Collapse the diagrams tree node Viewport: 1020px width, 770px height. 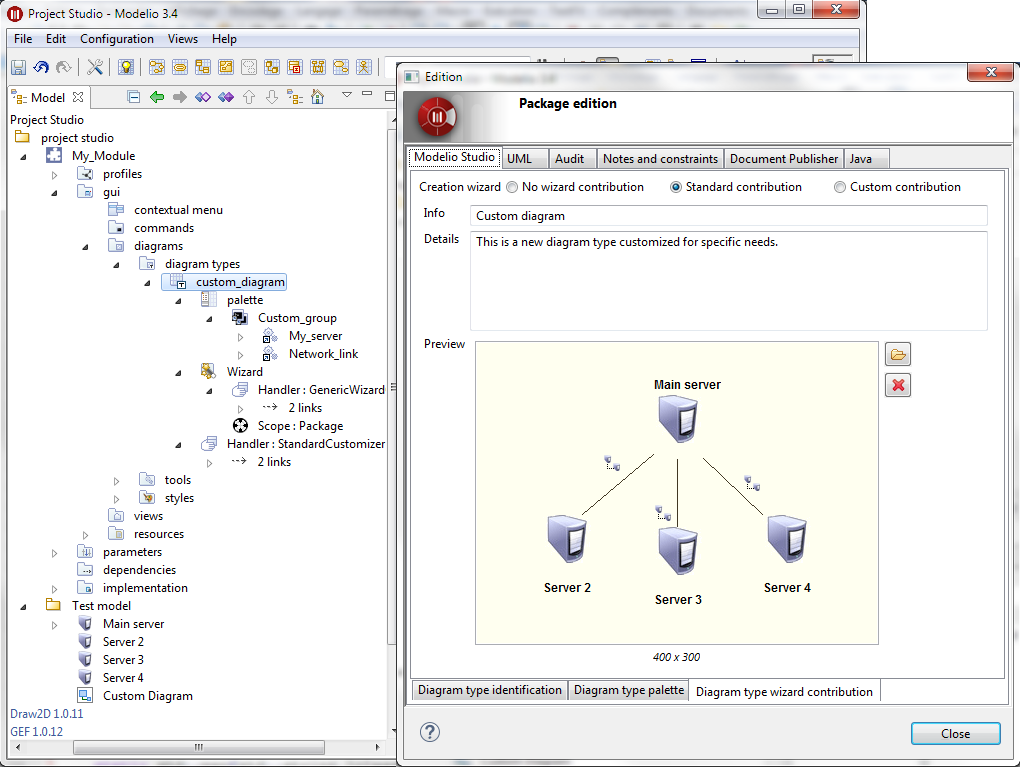(85, 247)
